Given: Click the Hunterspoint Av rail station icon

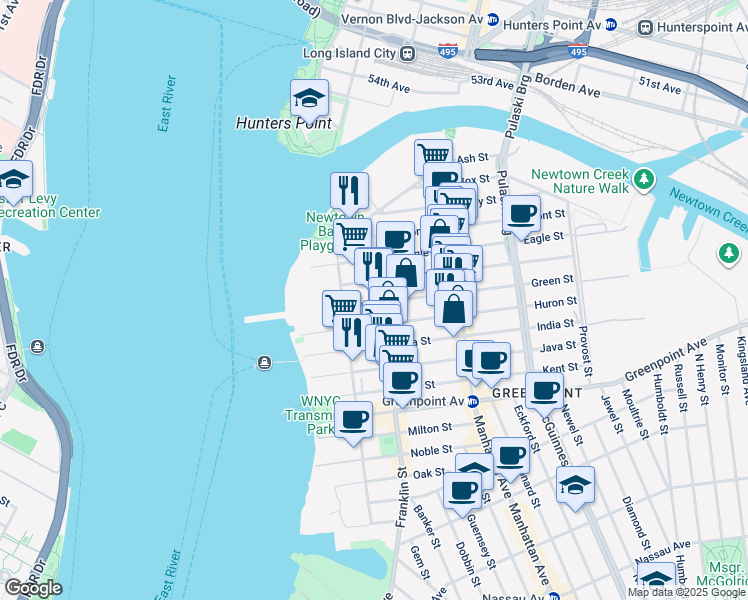Looking at the screenshot, I should click(x=645, y=28).
